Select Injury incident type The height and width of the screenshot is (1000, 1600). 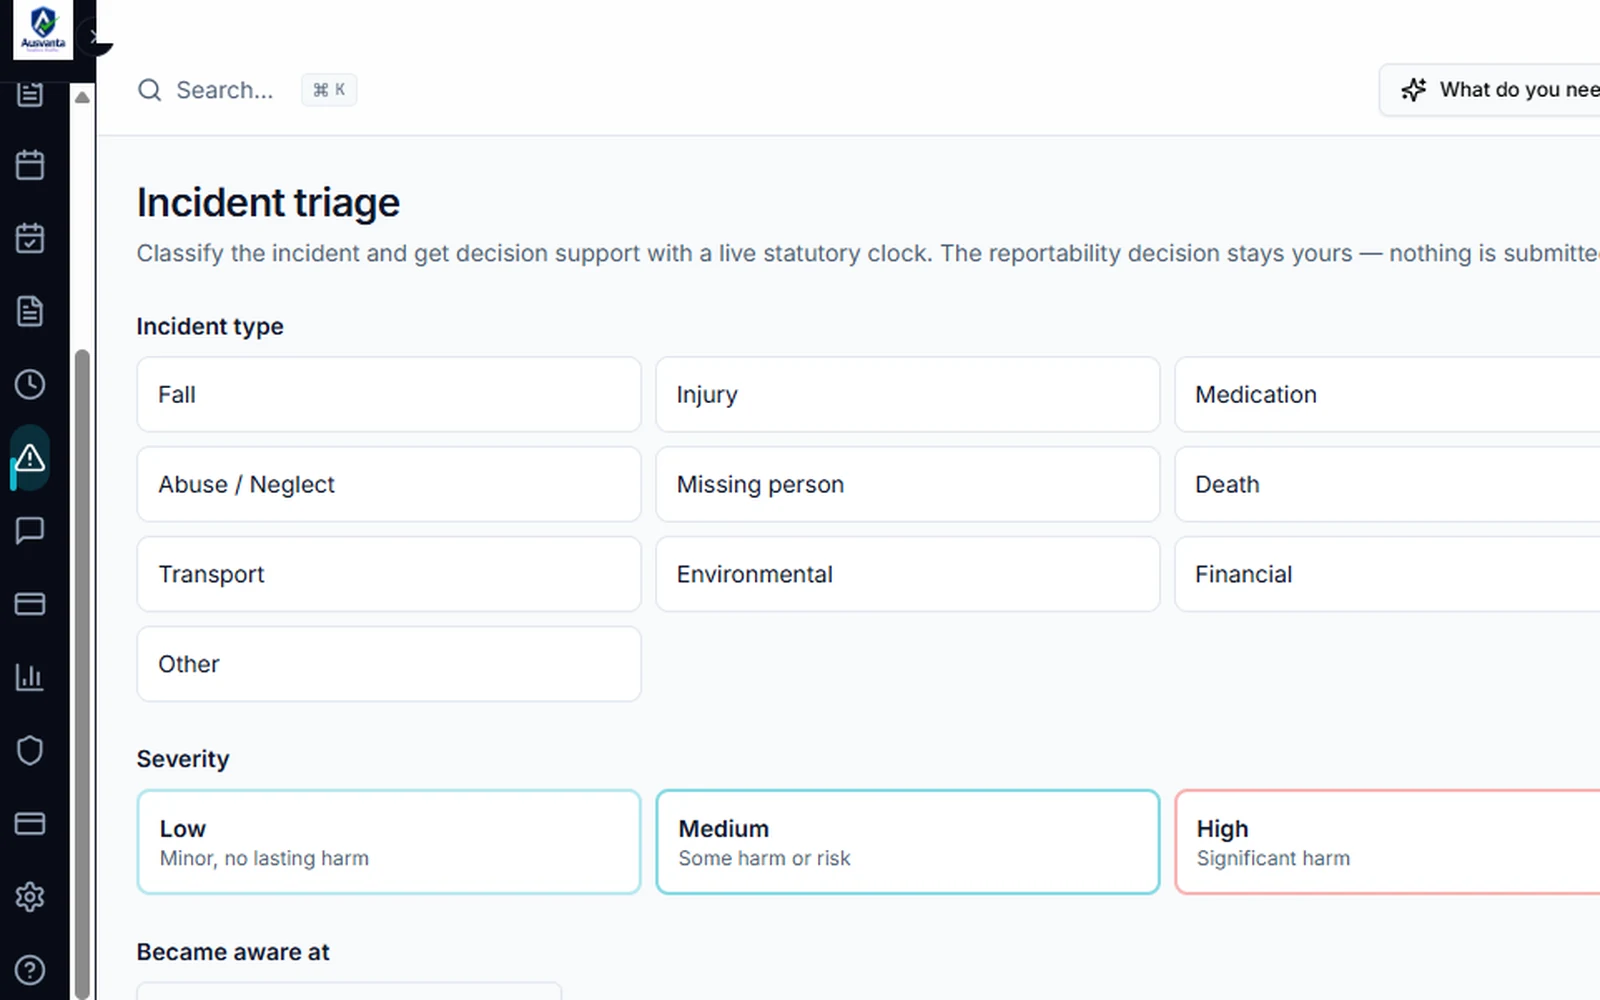[908, 394]
